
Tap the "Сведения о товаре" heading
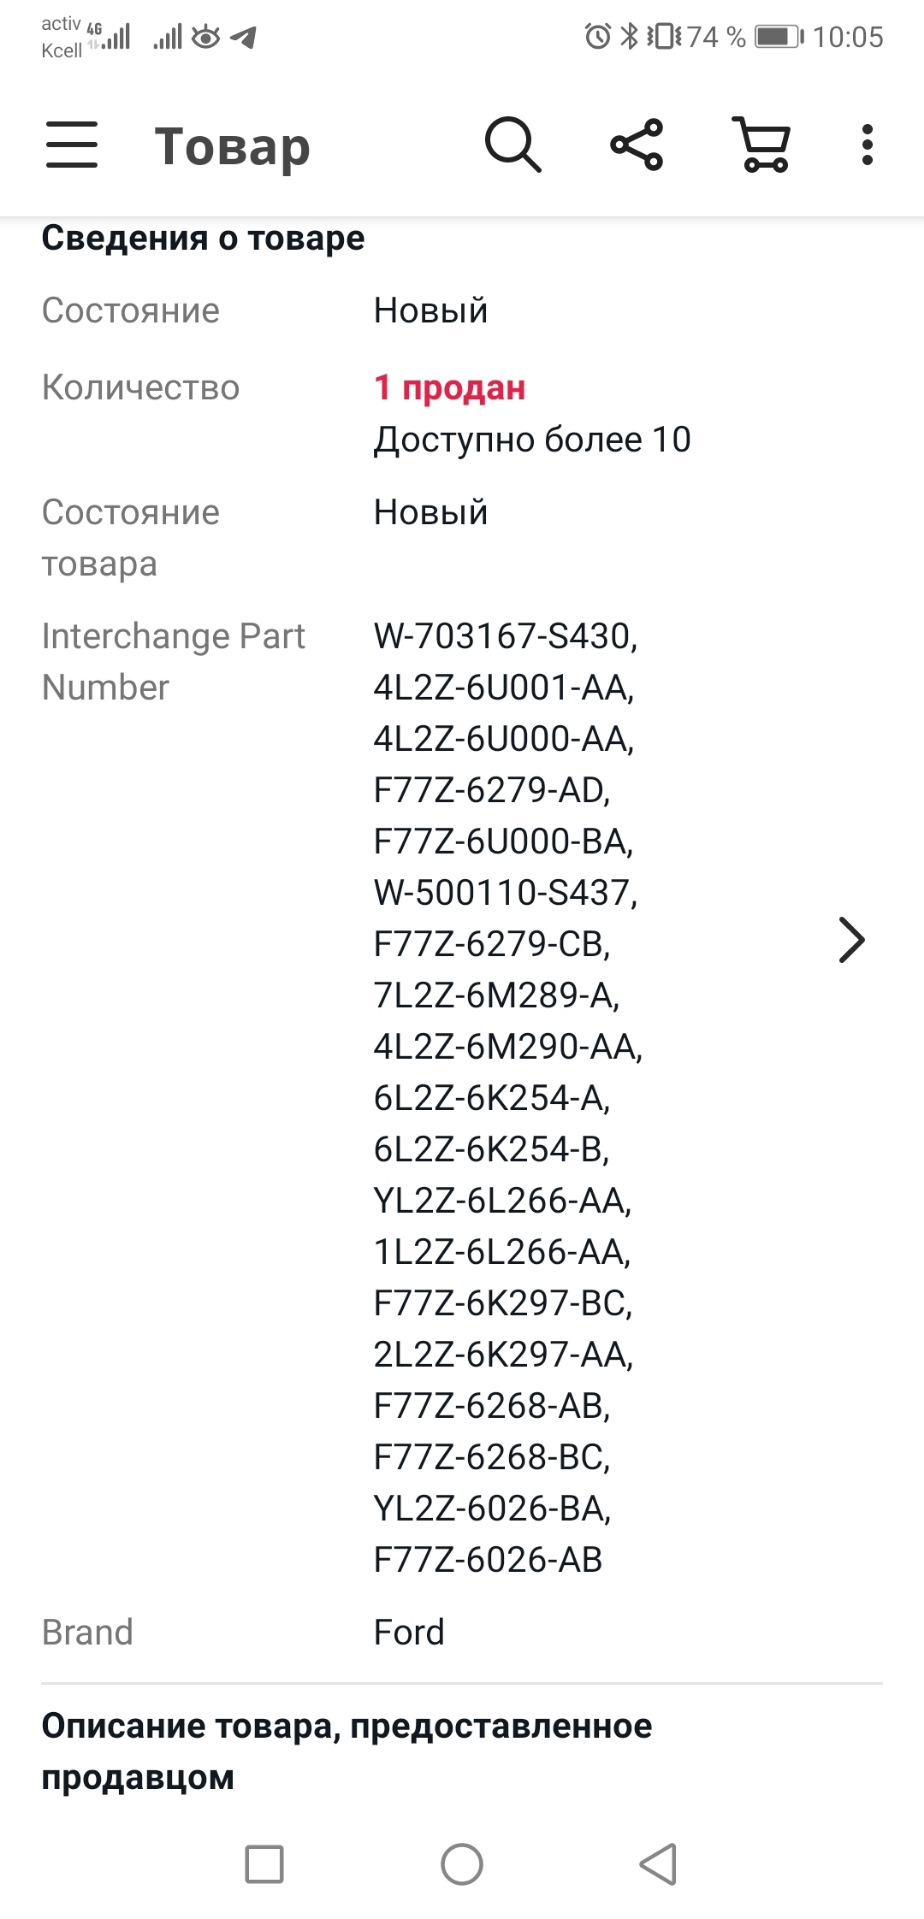(203, 238)
